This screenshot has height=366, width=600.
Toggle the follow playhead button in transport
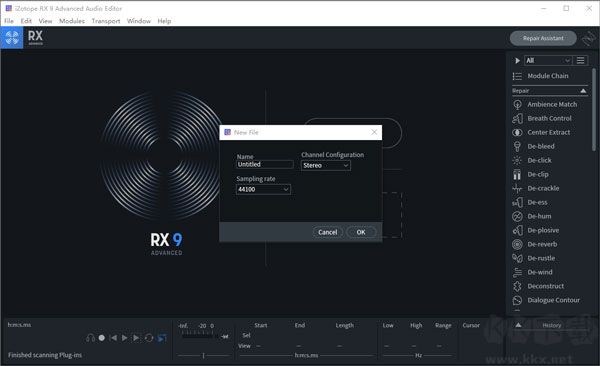pyautogui.click(x=162, y=338)
